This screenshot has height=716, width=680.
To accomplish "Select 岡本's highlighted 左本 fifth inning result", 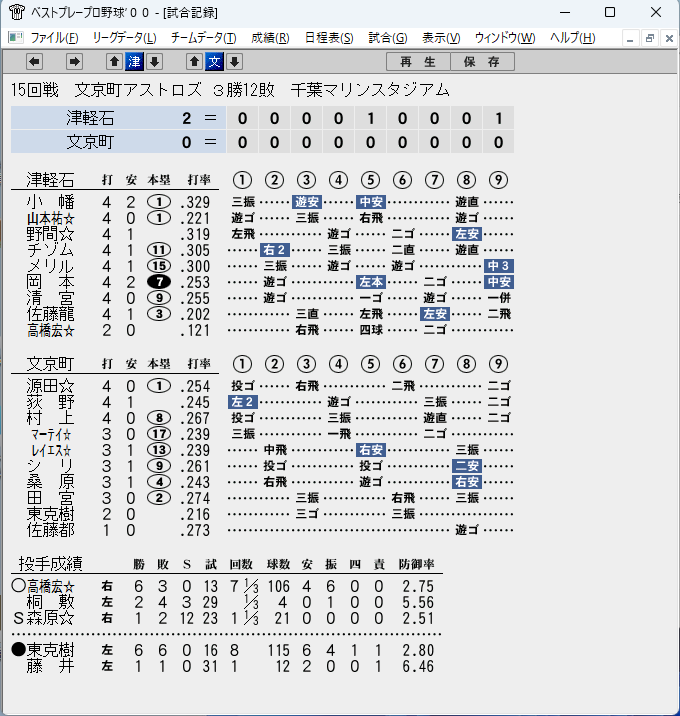I will (371, 282).
